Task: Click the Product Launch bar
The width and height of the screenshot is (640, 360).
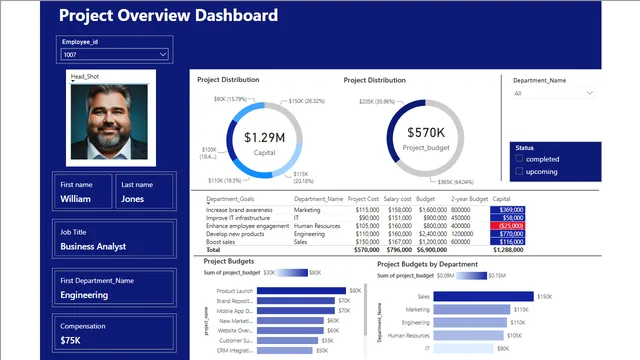Action: [301, 291]
